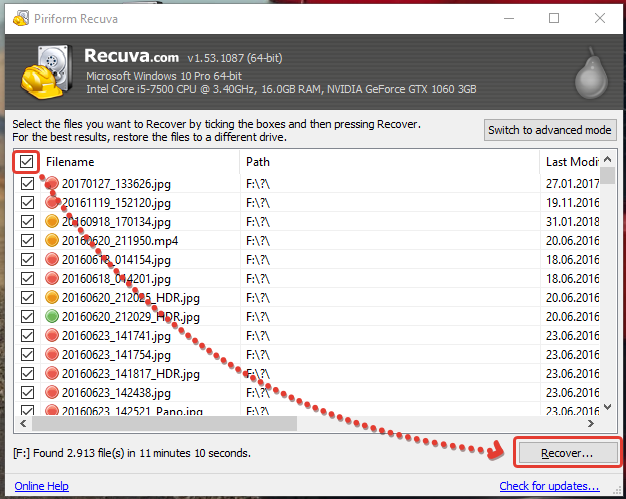Screen dimensions: 626x499
Task: Toggle the select-all checkbox in header
Action: point(27,162)
